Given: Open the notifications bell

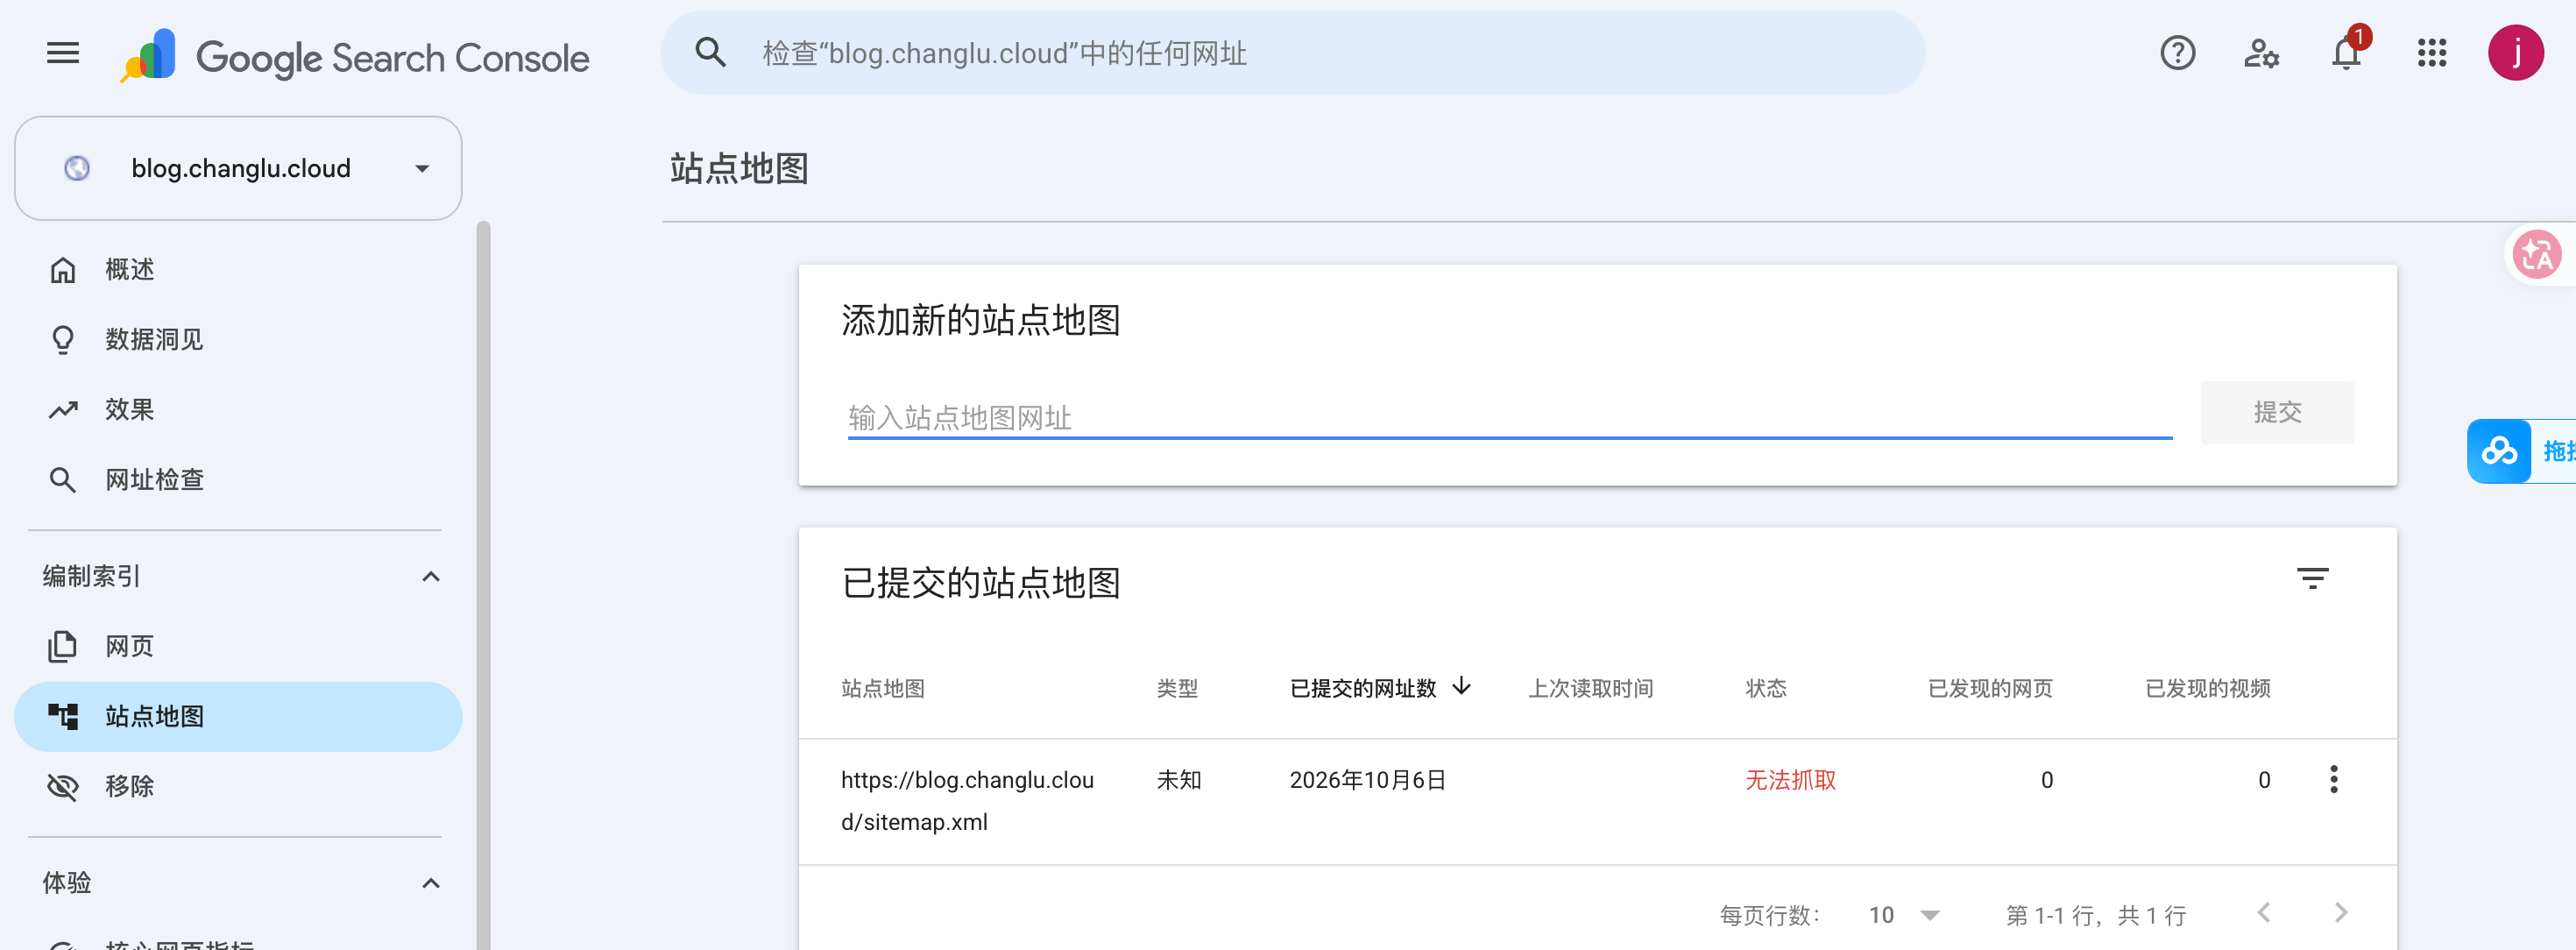Looking at the screenshot, I should (x=2347, y=53).
